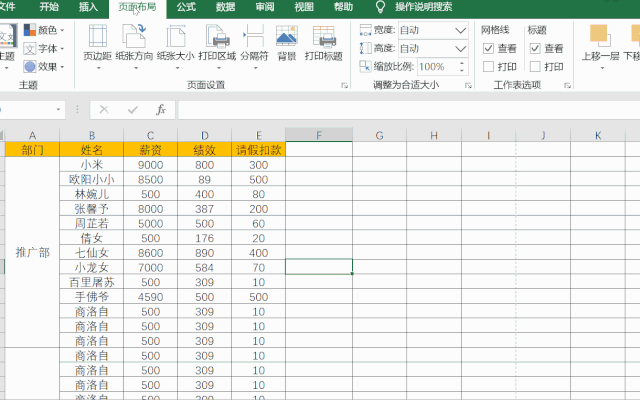Screen dimensions: 640x400
Task: Increase 缩放比例 using up spinner
Action: coord(462,63)
